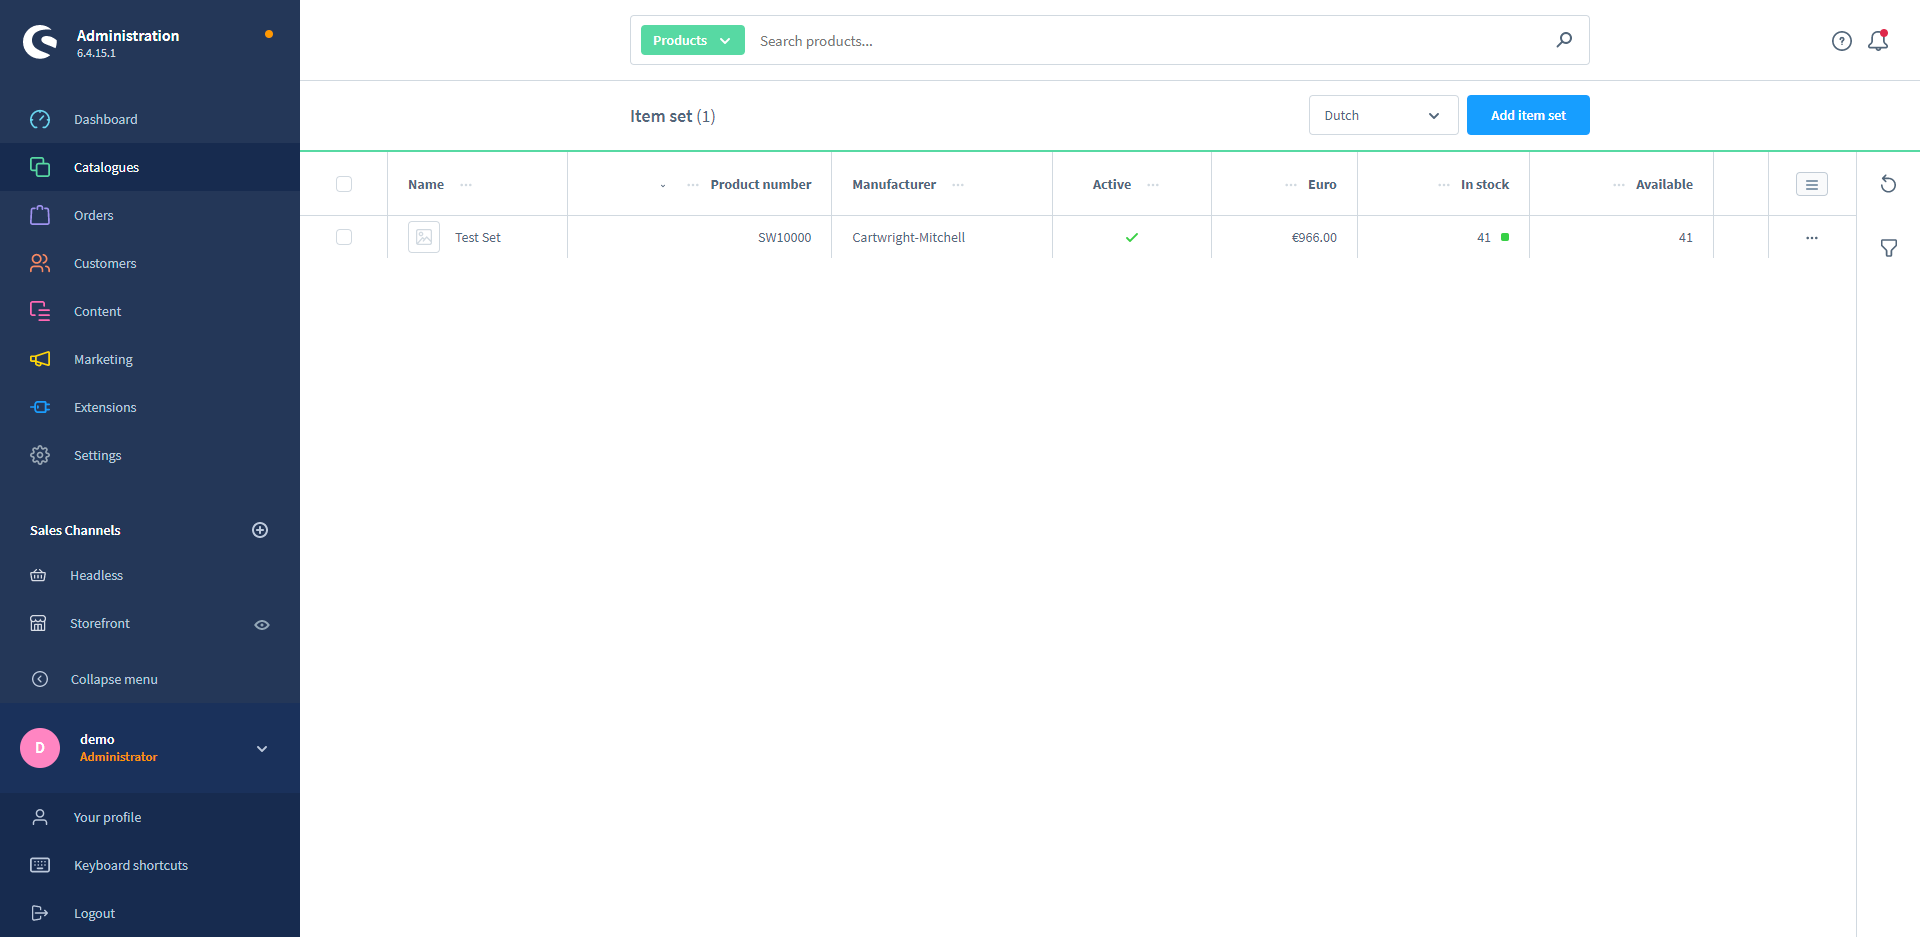Open Manufacturer column options dots

coord(958,185)
